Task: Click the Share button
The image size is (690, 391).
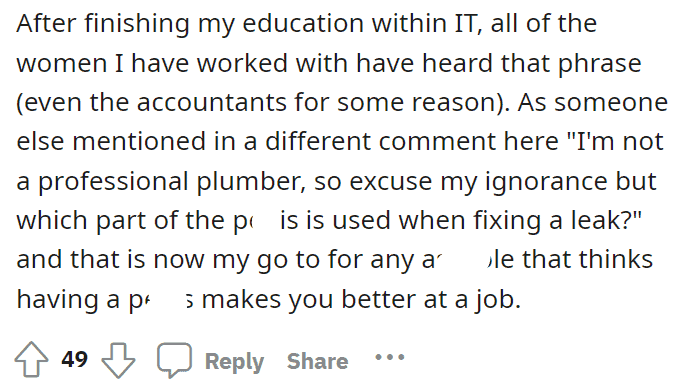Action: click(x=317, y=361)
